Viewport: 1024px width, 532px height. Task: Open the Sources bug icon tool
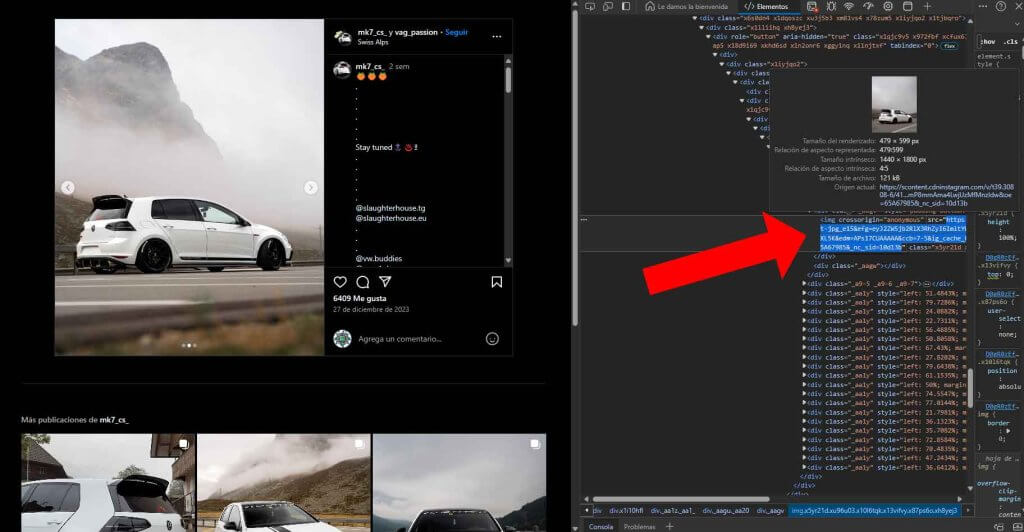tap(831, 7)
